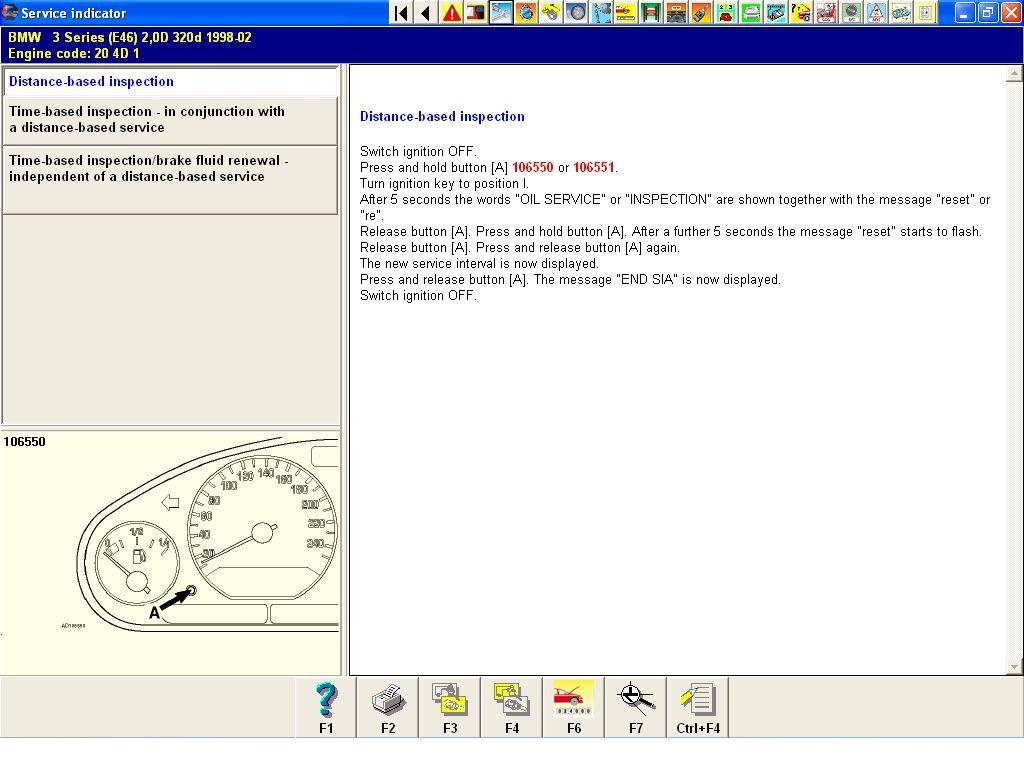Click the red technician toolbar icon

825,12
